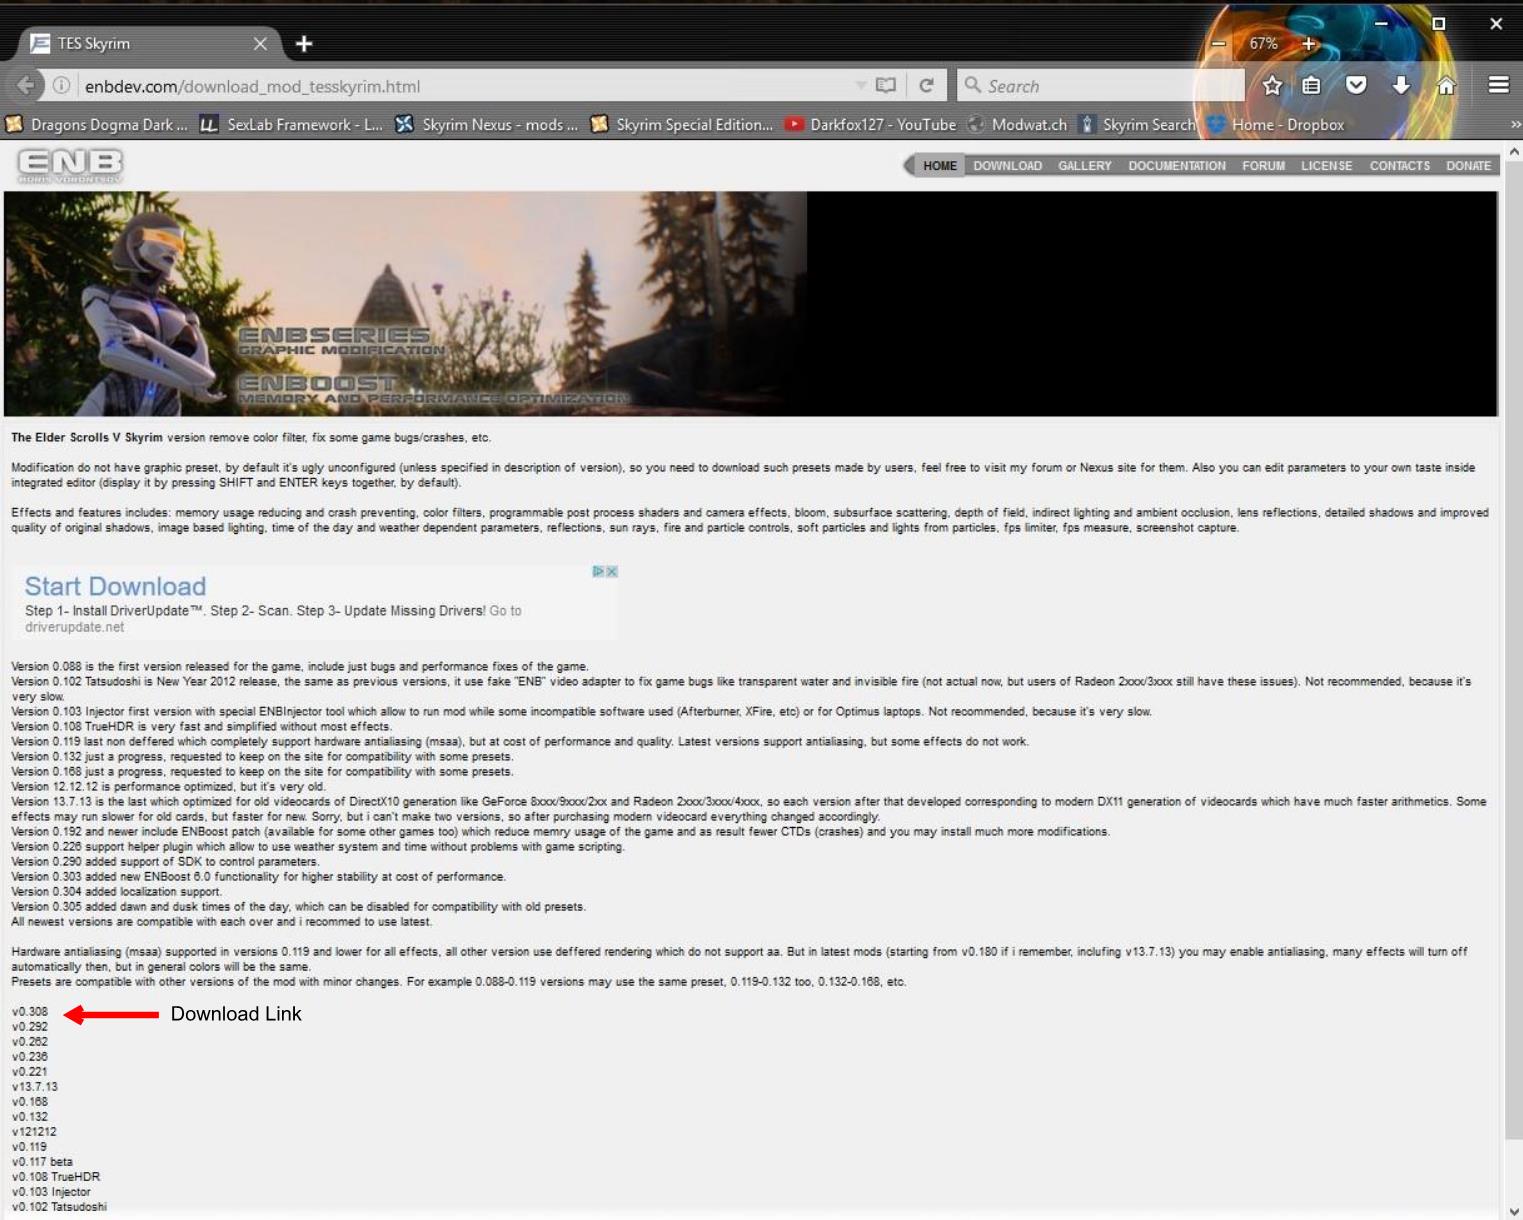
Task: Toggle reader view in the address bar
Action: coord(886,86)
